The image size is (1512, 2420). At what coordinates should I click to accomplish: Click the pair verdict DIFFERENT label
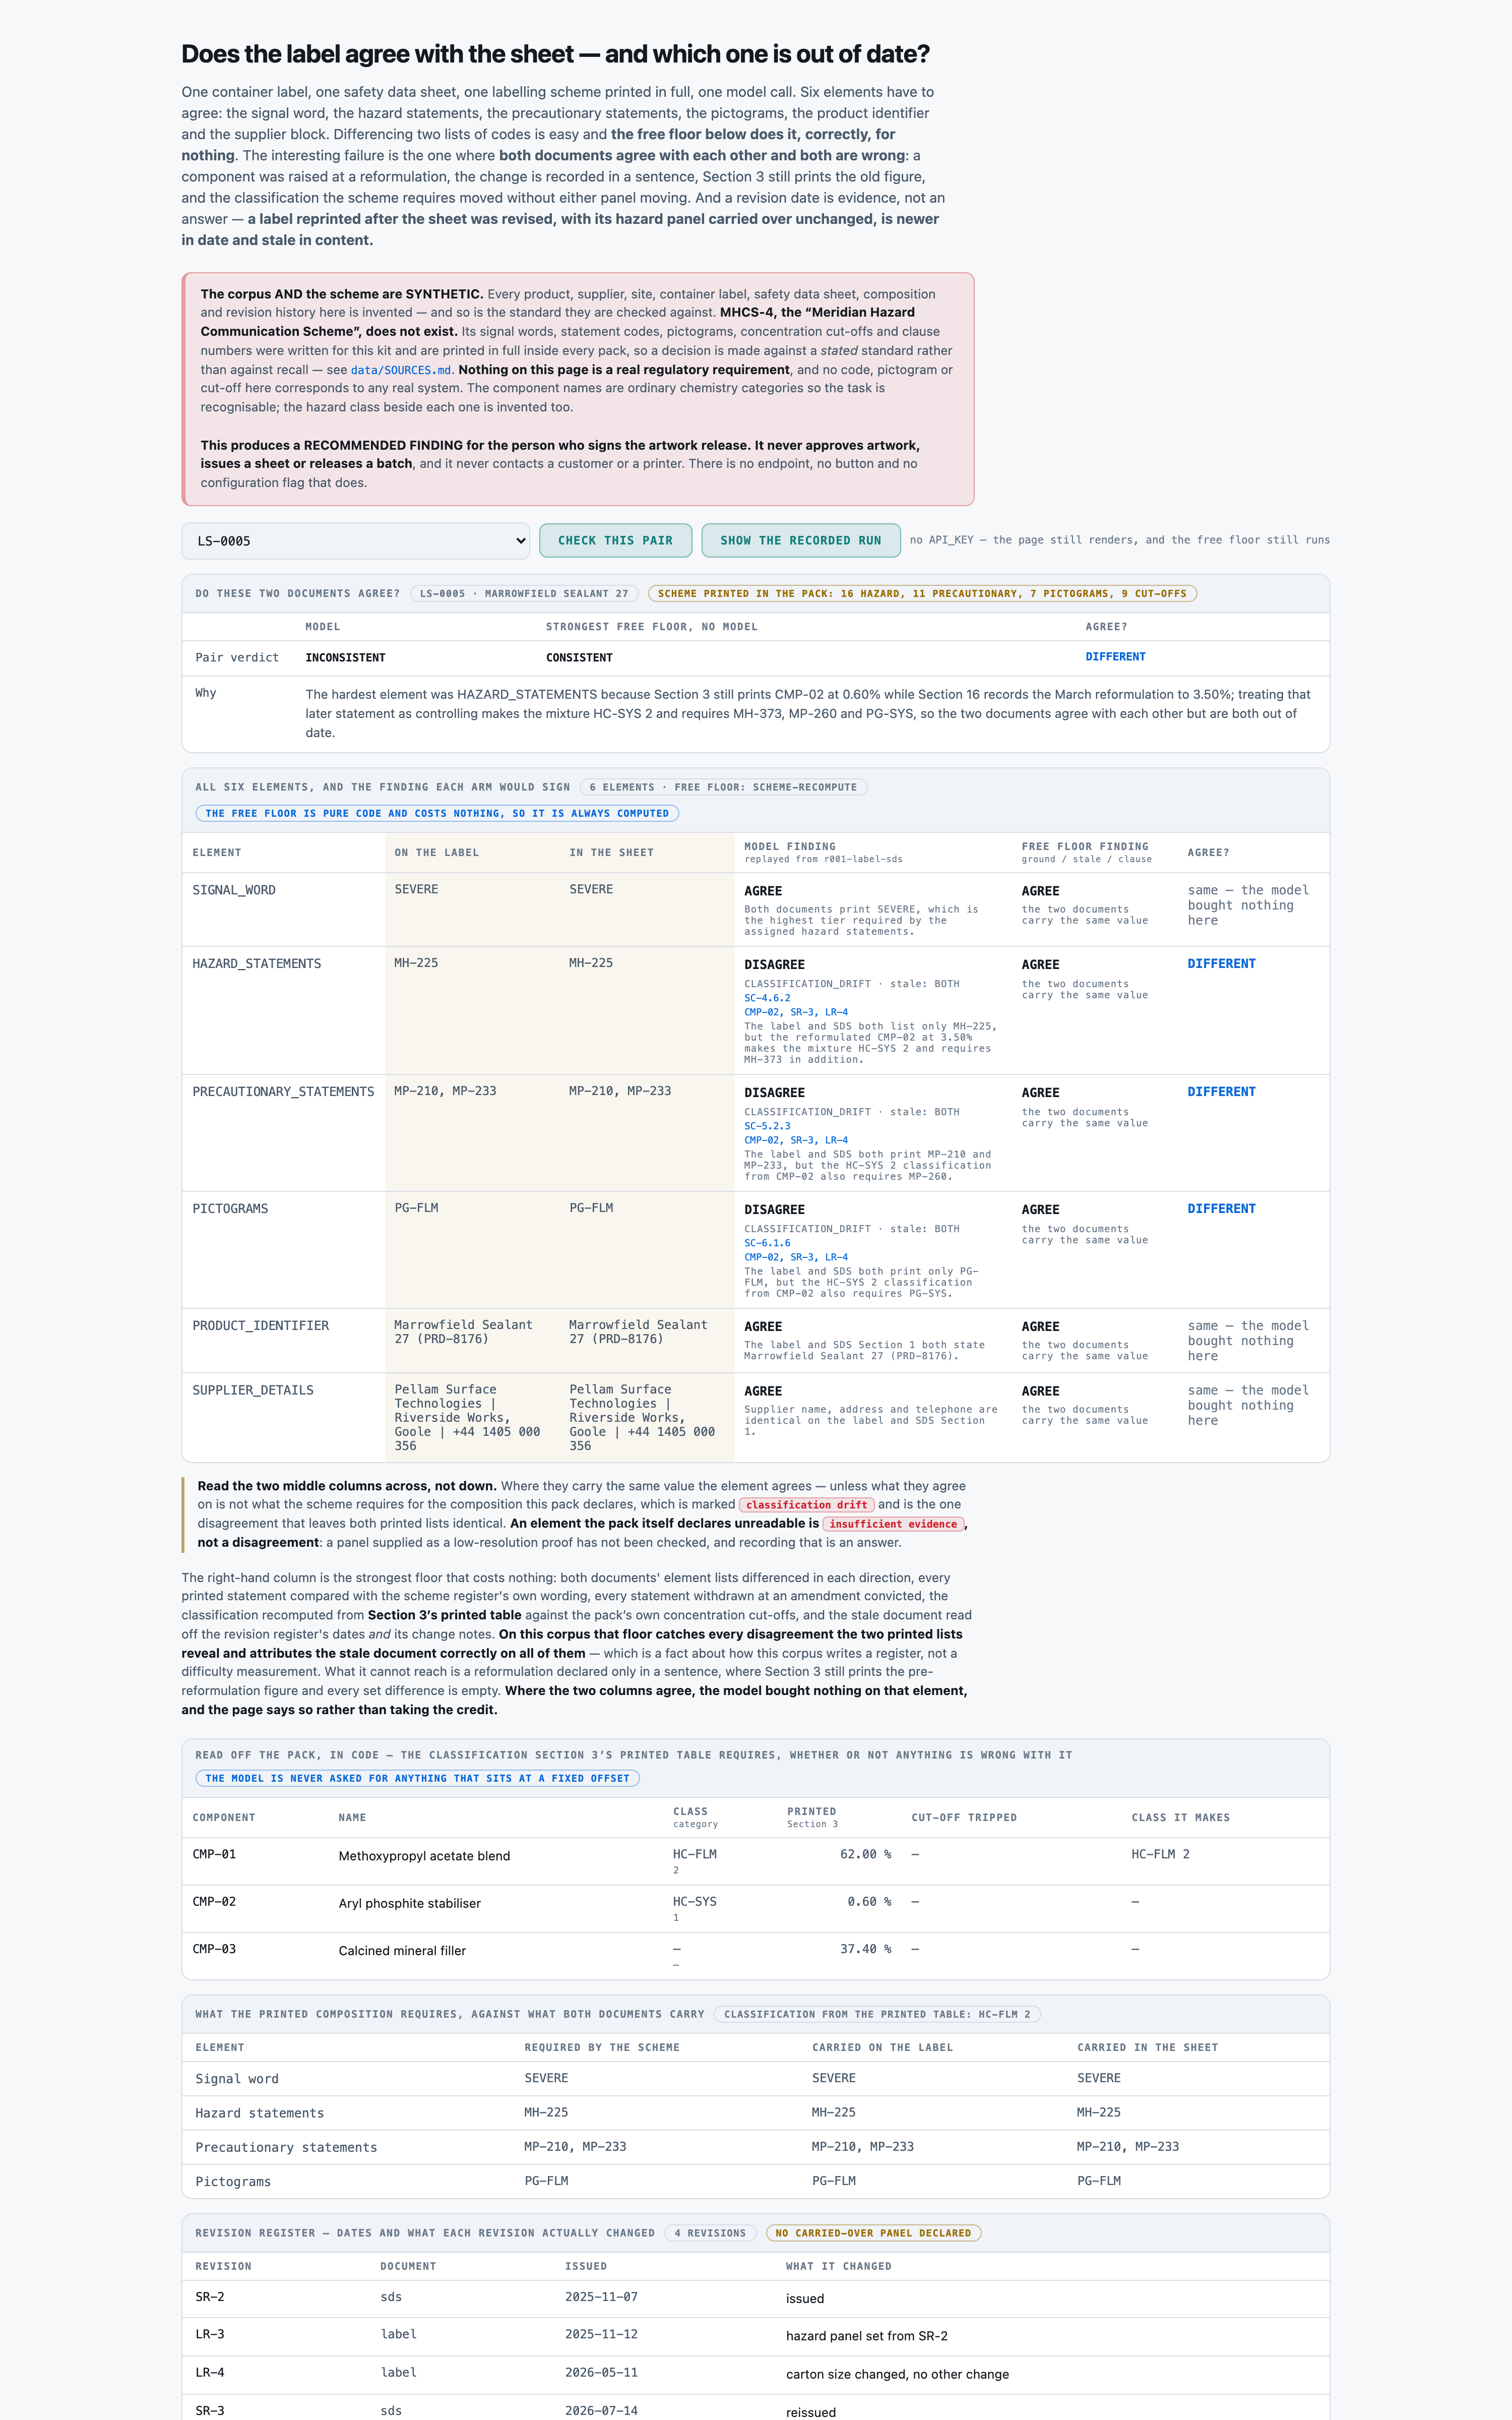[1115, 657]
